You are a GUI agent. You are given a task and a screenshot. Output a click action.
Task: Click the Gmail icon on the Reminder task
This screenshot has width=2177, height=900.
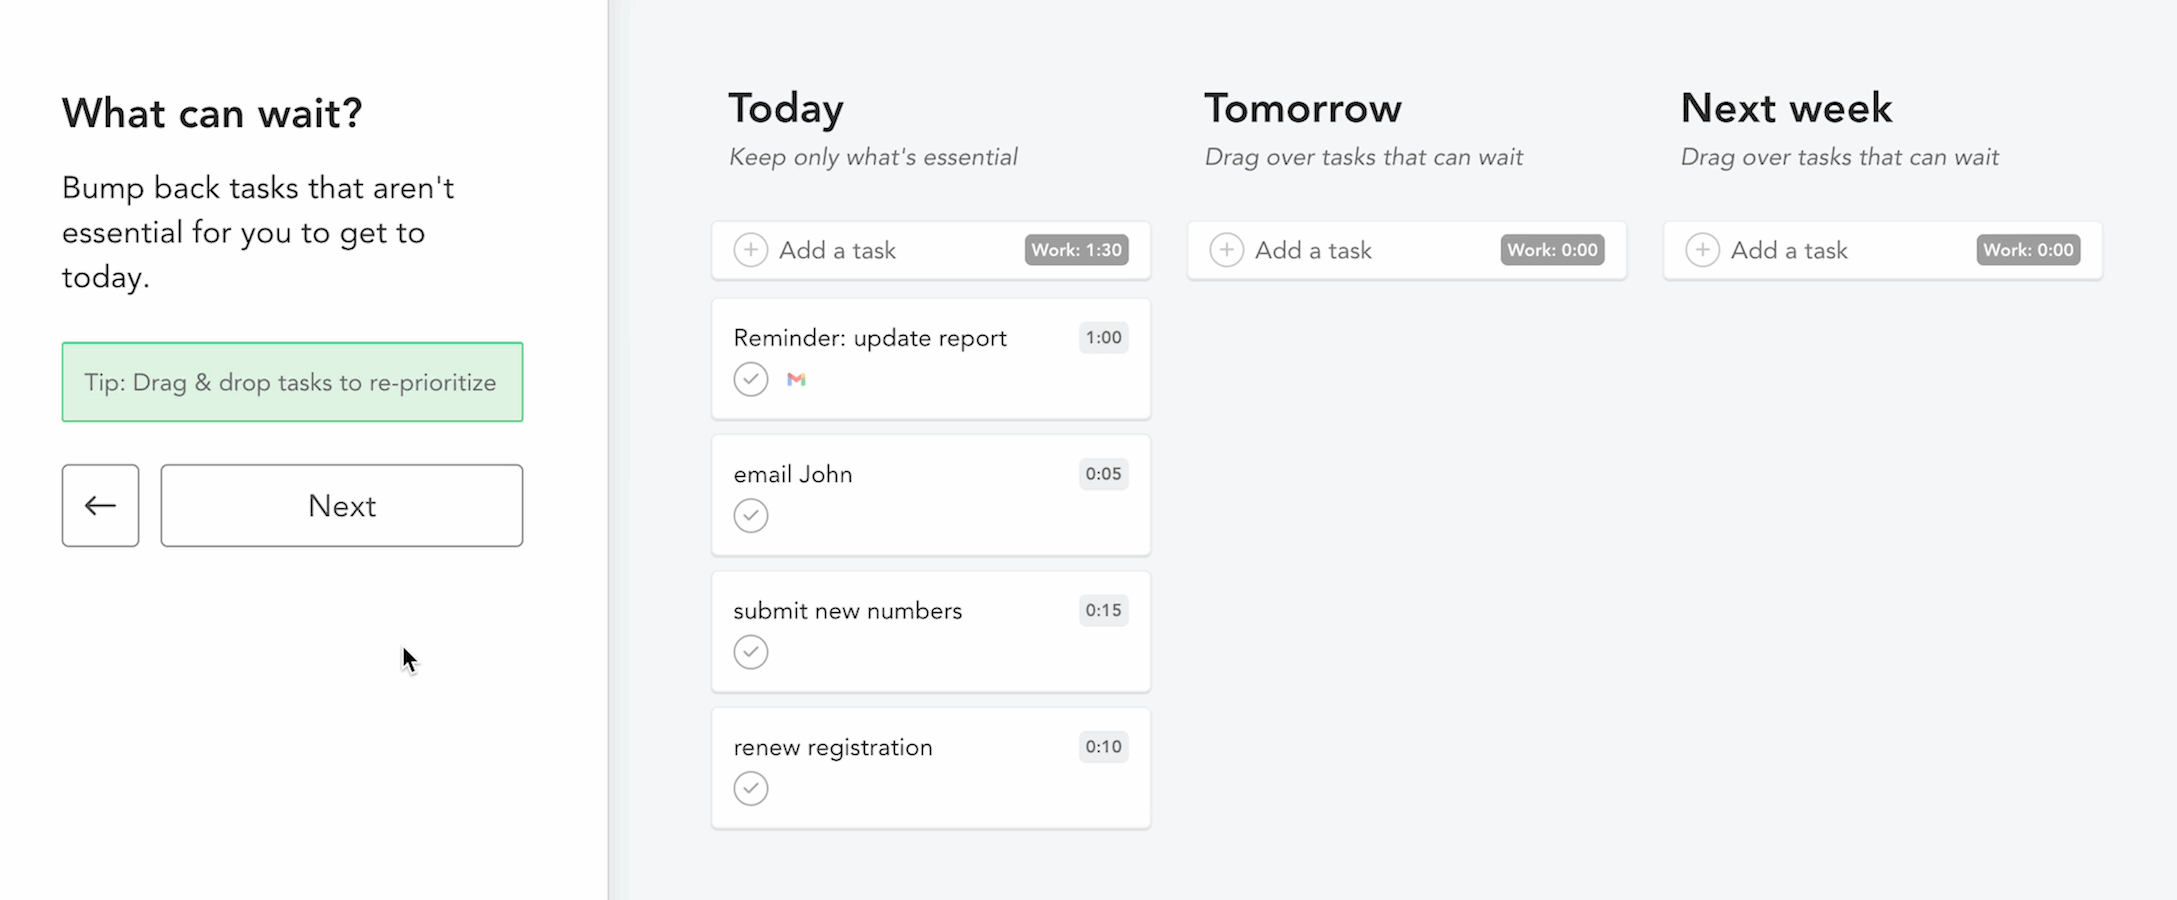797,379
